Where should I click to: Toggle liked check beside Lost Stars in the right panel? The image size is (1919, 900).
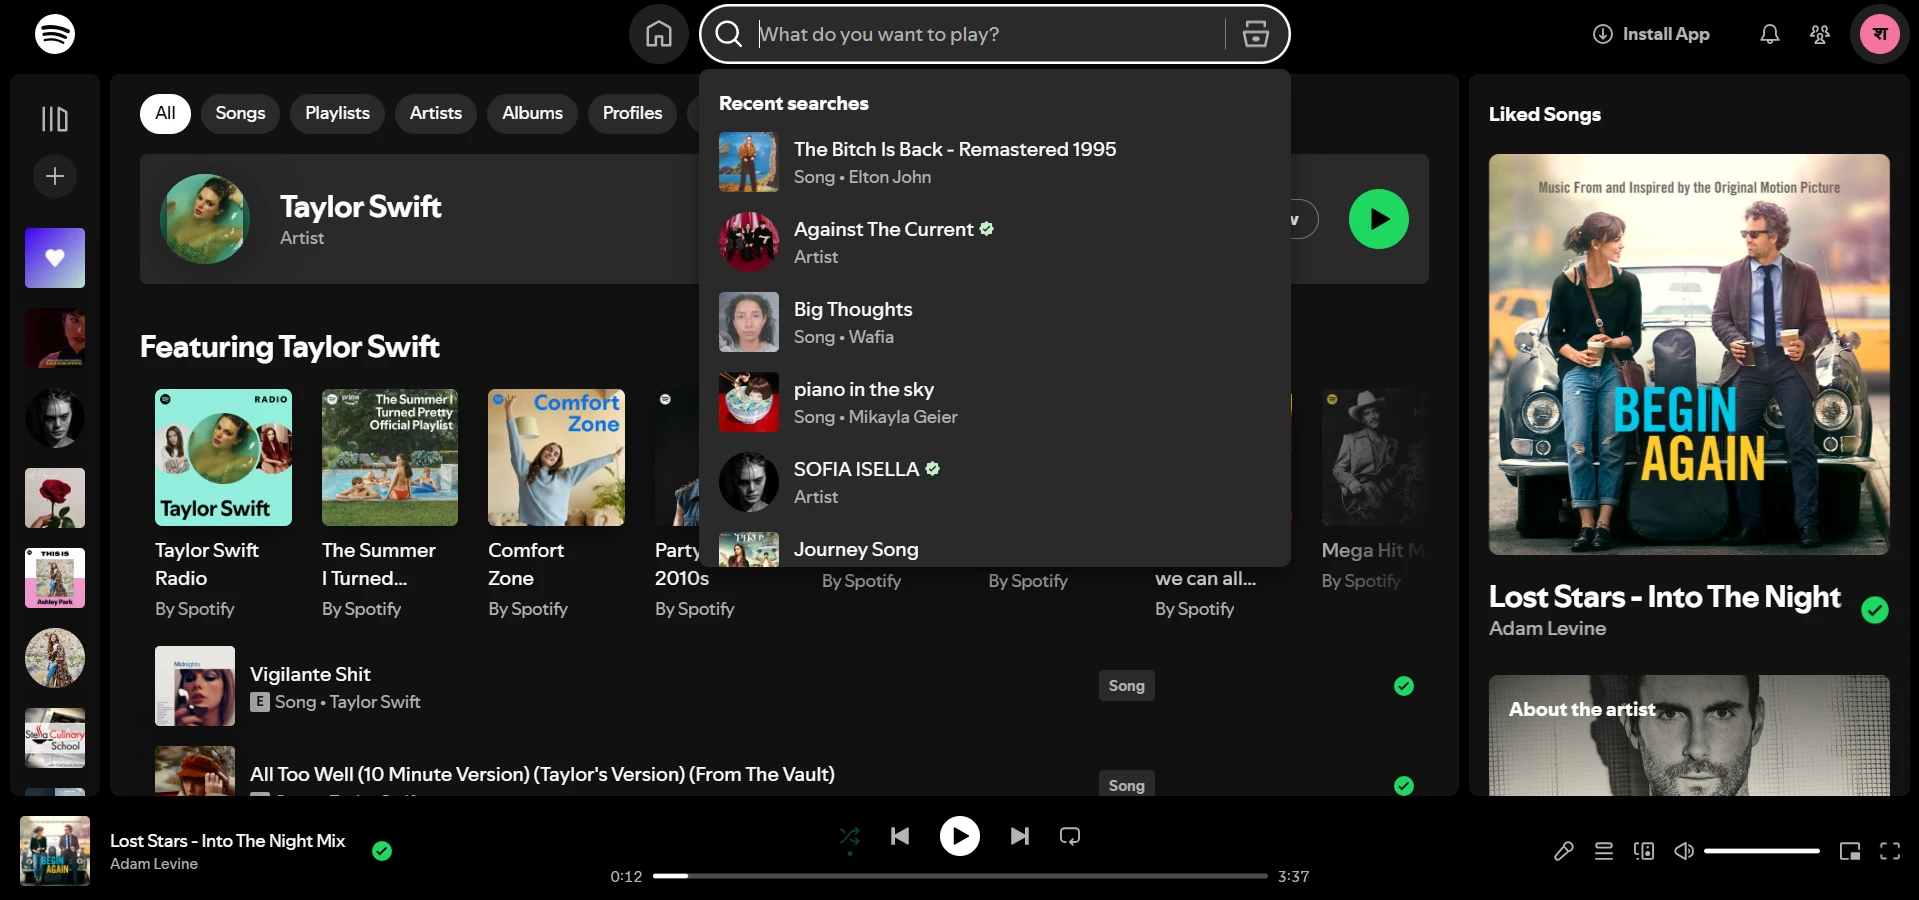1875,610
